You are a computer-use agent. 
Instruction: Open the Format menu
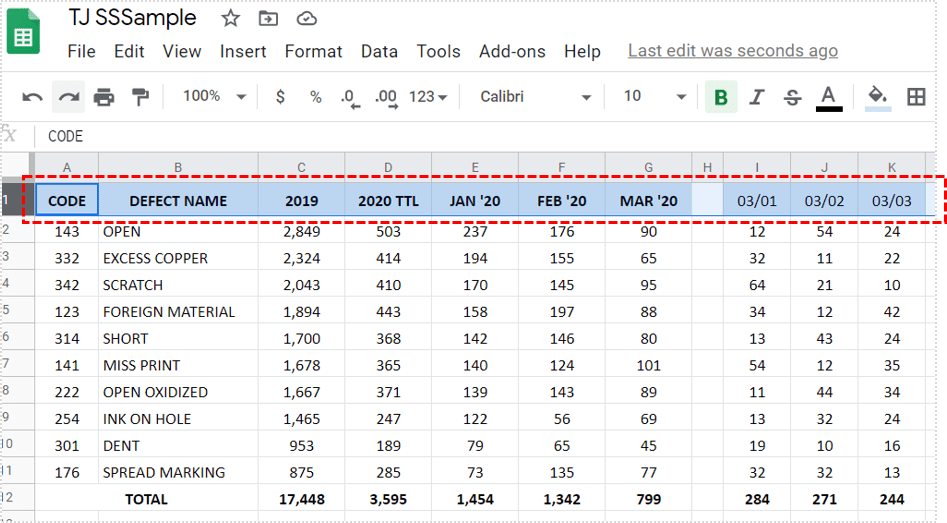click(x=313, y=51)
